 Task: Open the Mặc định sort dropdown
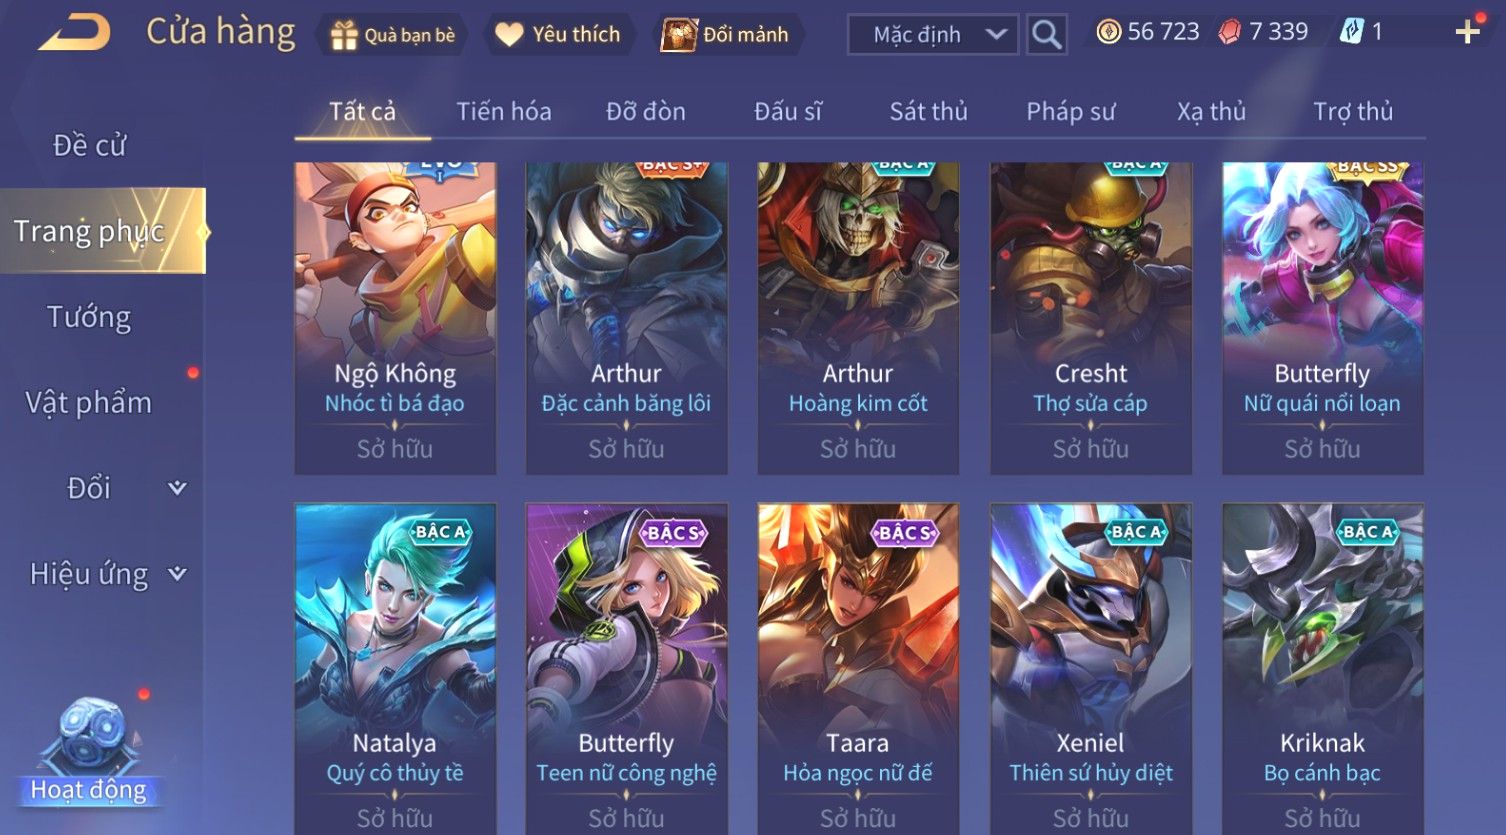(933, 35)
